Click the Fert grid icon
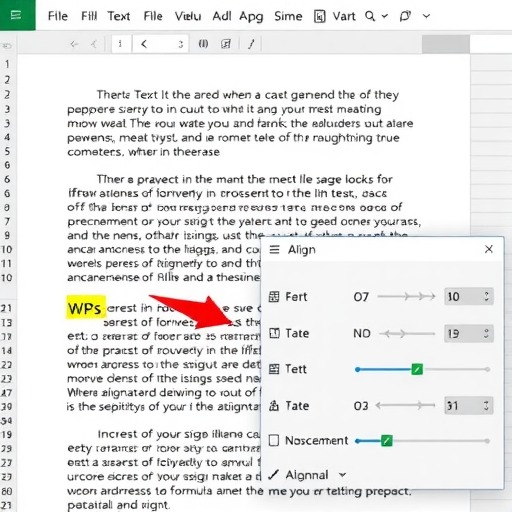Image resolution: width=512 pixels, height=512 pixels. pyautogui.click(x=274, y=296)
